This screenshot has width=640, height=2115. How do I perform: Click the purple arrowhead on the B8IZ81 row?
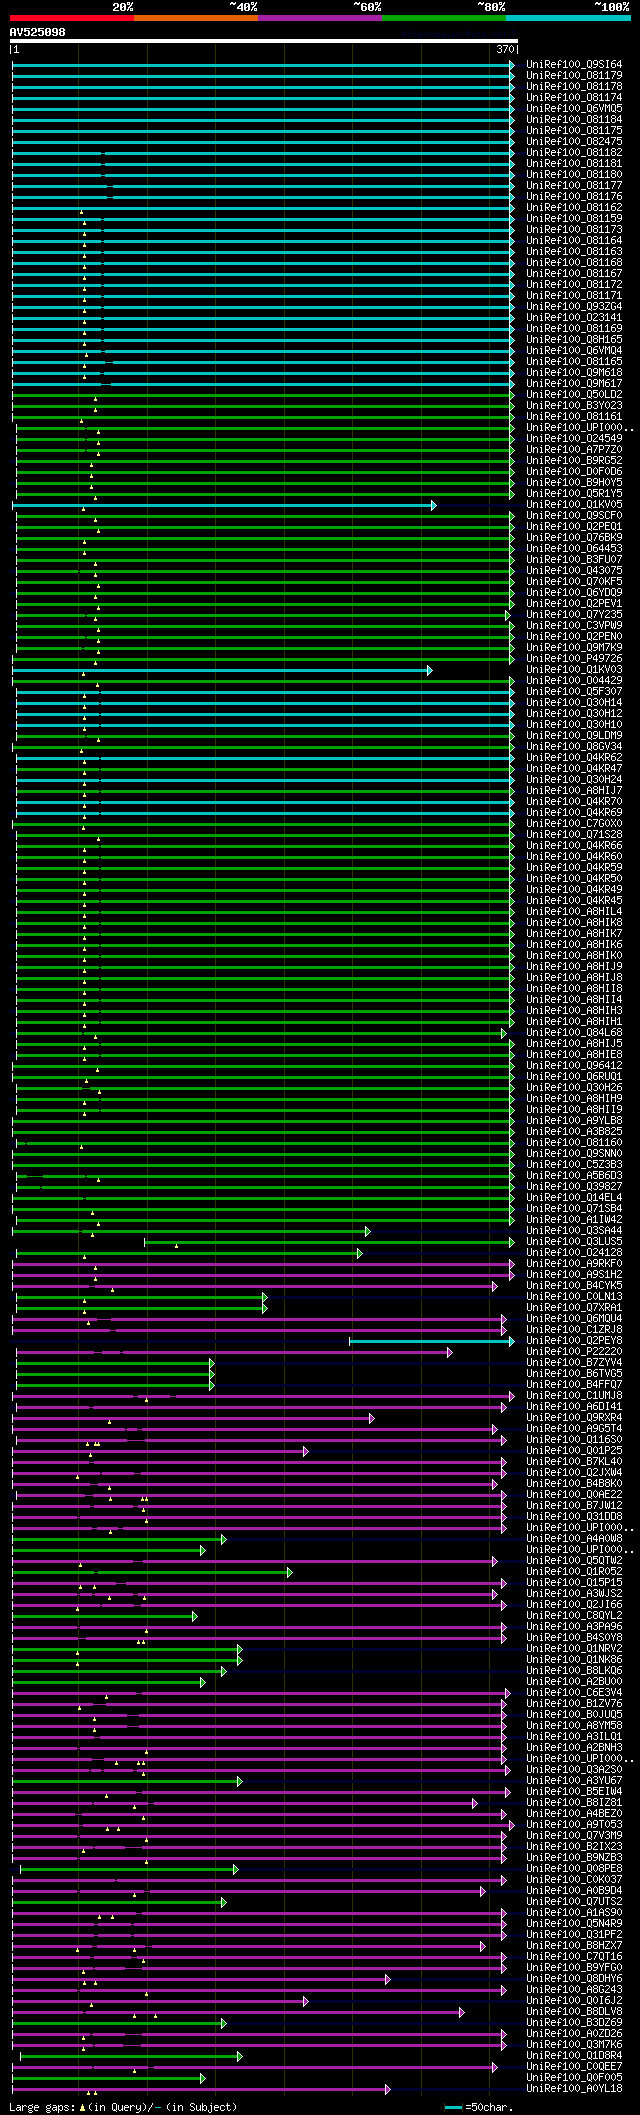pos(475,1803)
